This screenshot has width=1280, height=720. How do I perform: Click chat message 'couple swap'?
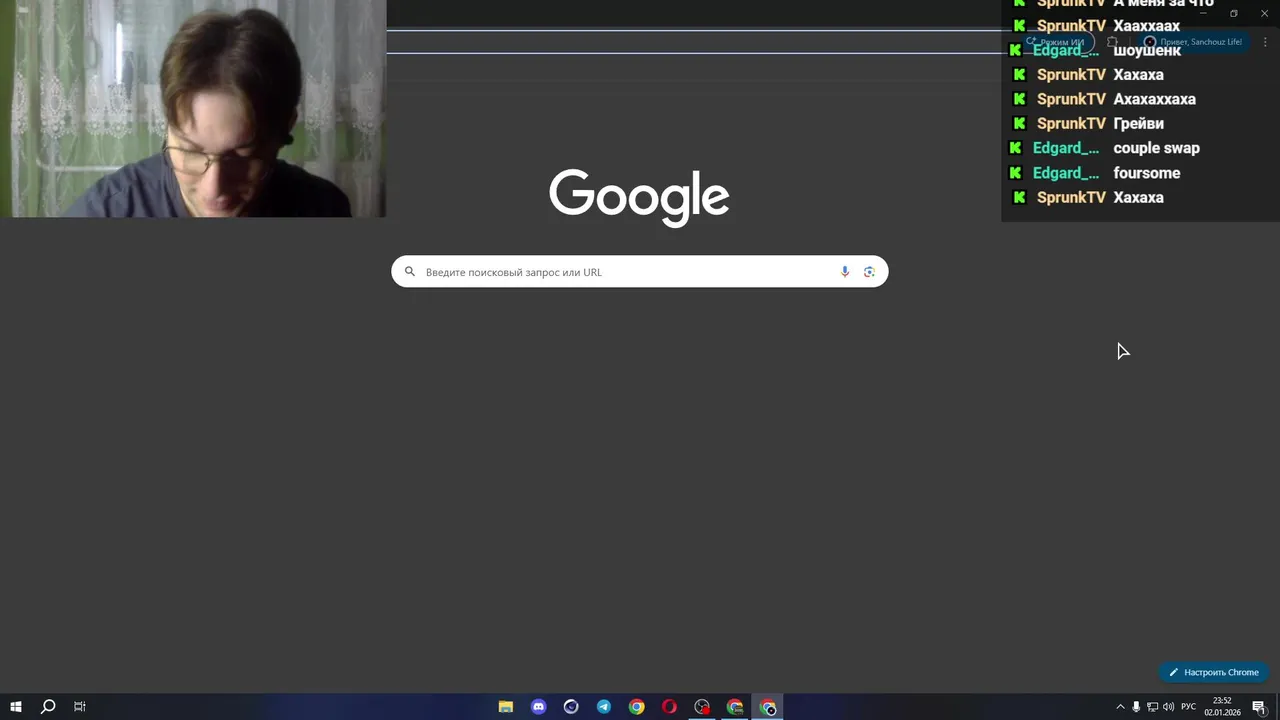(x=1156, y=148)
